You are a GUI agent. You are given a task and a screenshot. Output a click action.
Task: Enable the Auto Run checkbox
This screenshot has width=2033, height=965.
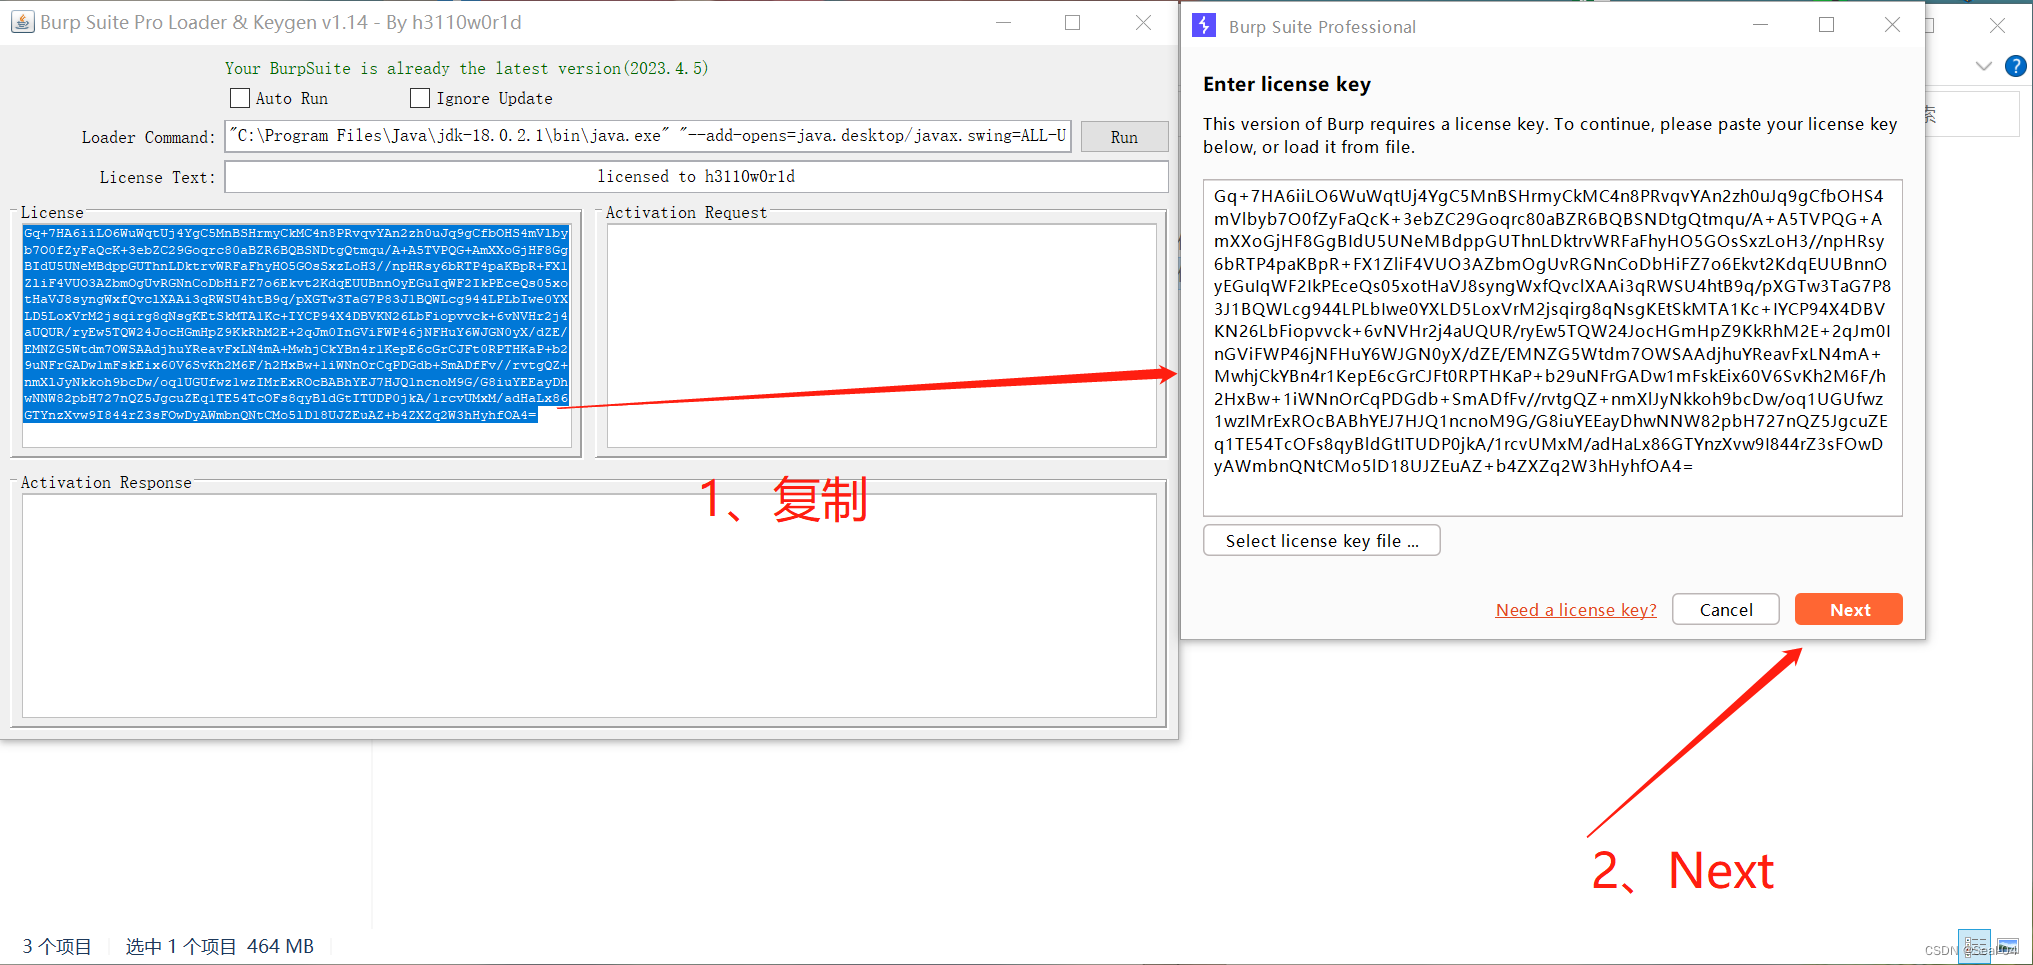[x=240, y=98]
